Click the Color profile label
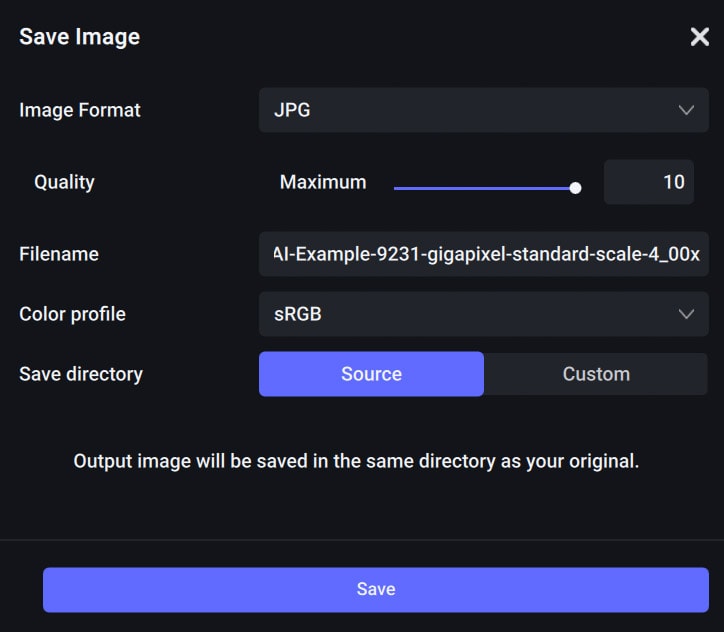724x632 pixels. click(72, 315)
